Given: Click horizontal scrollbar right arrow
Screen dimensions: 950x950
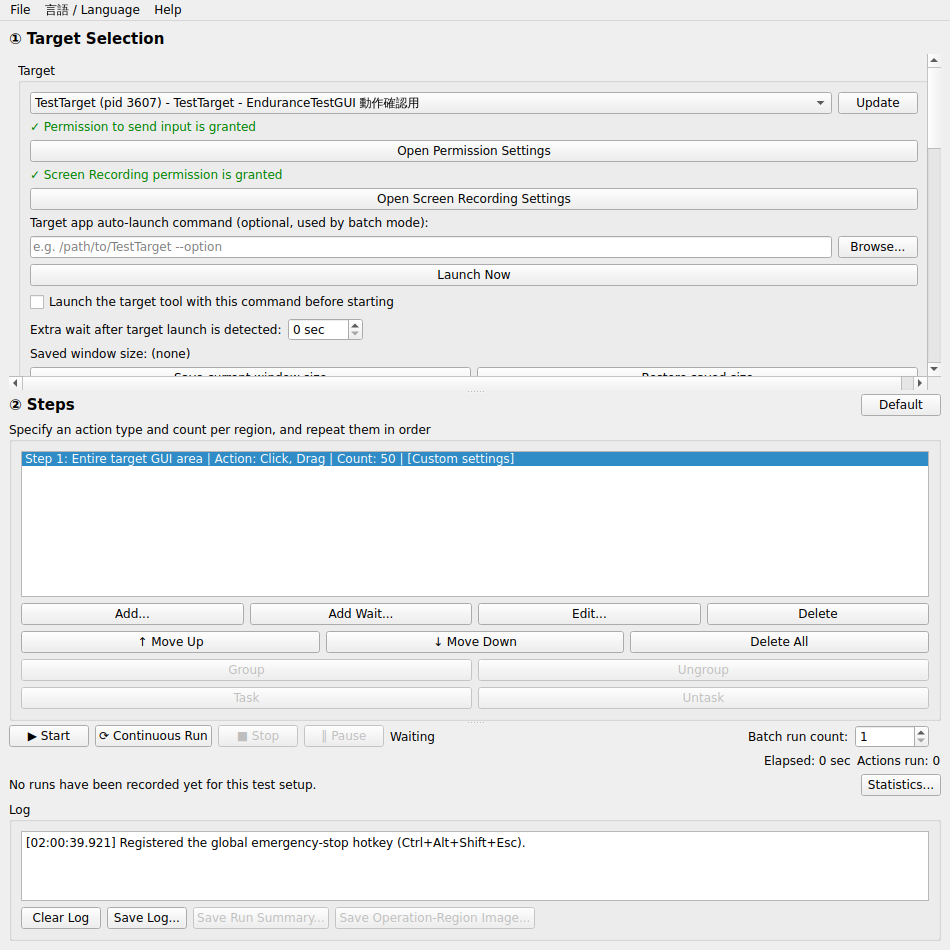Looking at the screenshot, I should tap(920, 383).
